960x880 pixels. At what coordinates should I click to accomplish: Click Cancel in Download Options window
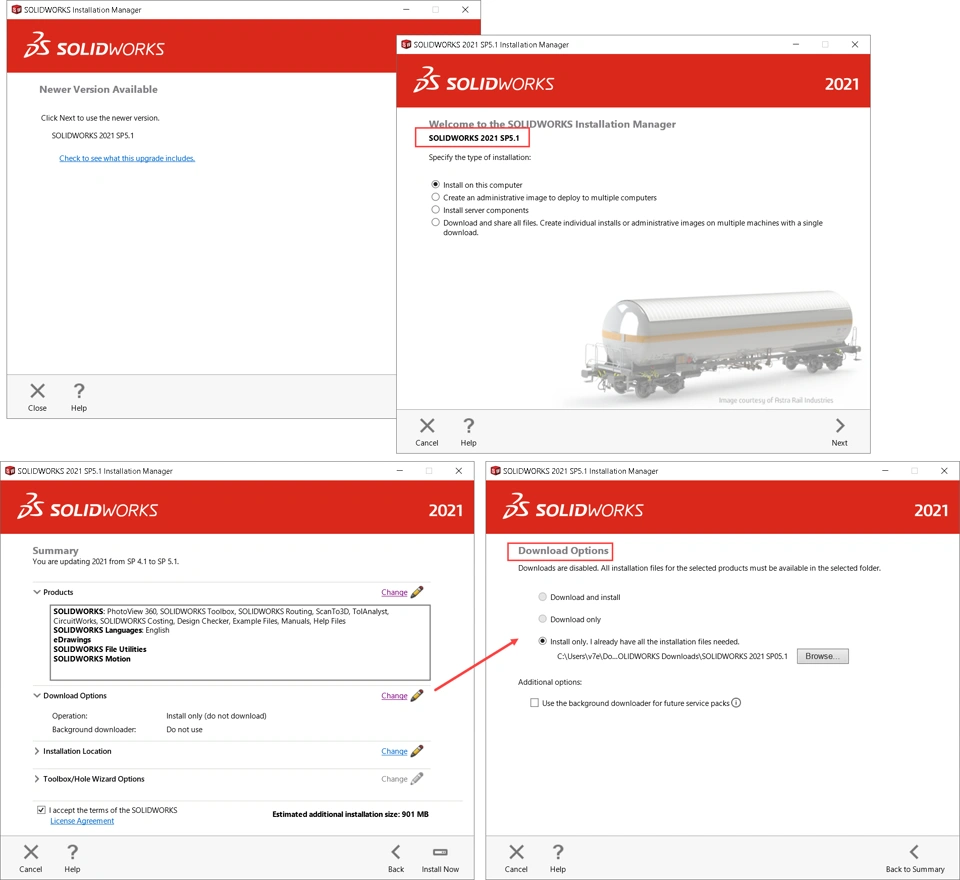[x=516, y=858]
